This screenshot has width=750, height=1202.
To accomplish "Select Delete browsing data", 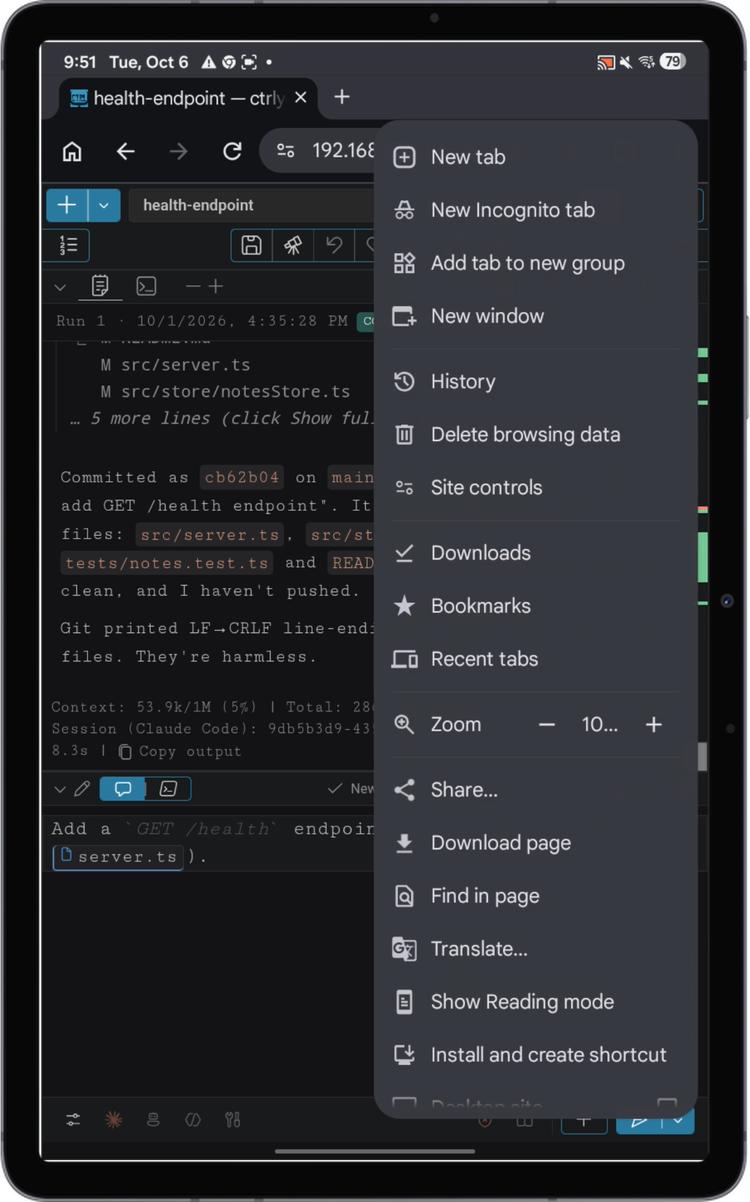I will [x=535, y=435].
